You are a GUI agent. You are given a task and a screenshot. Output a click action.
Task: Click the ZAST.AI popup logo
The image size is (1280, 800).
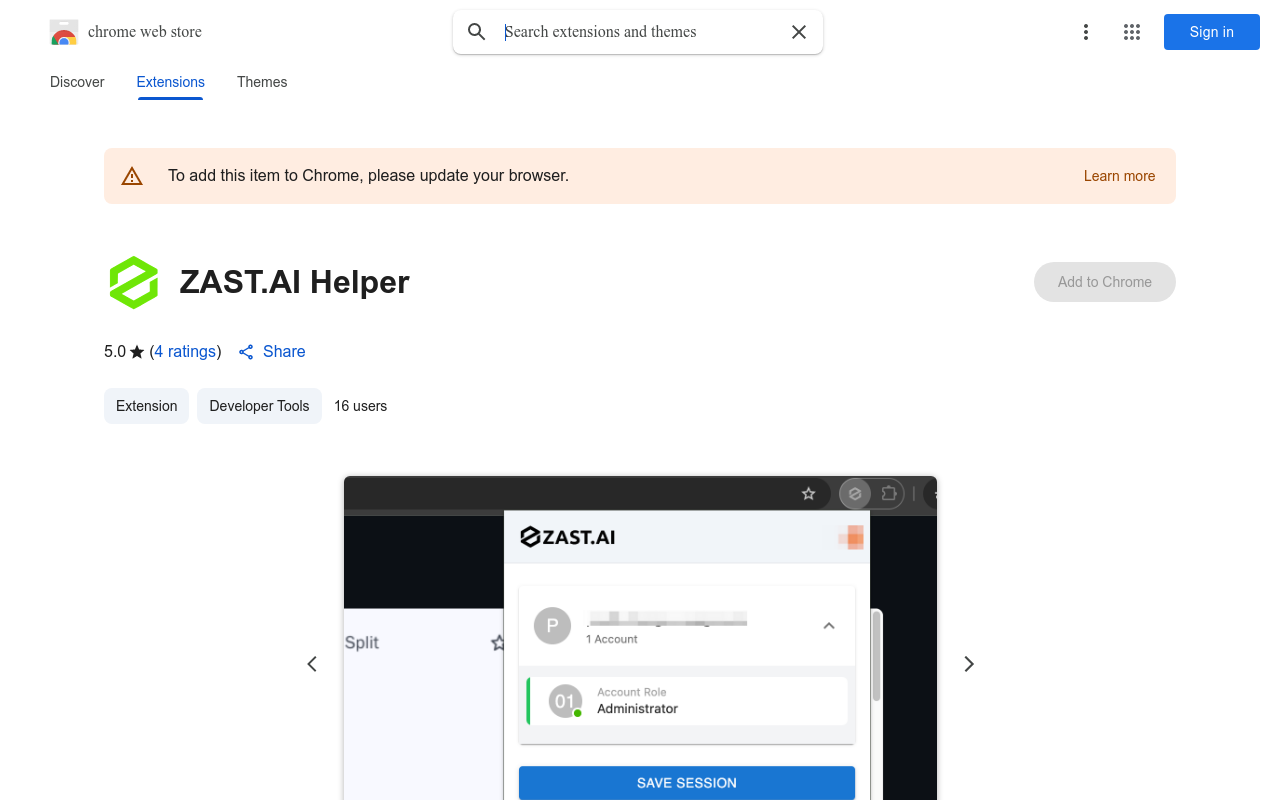click(568, 537)
